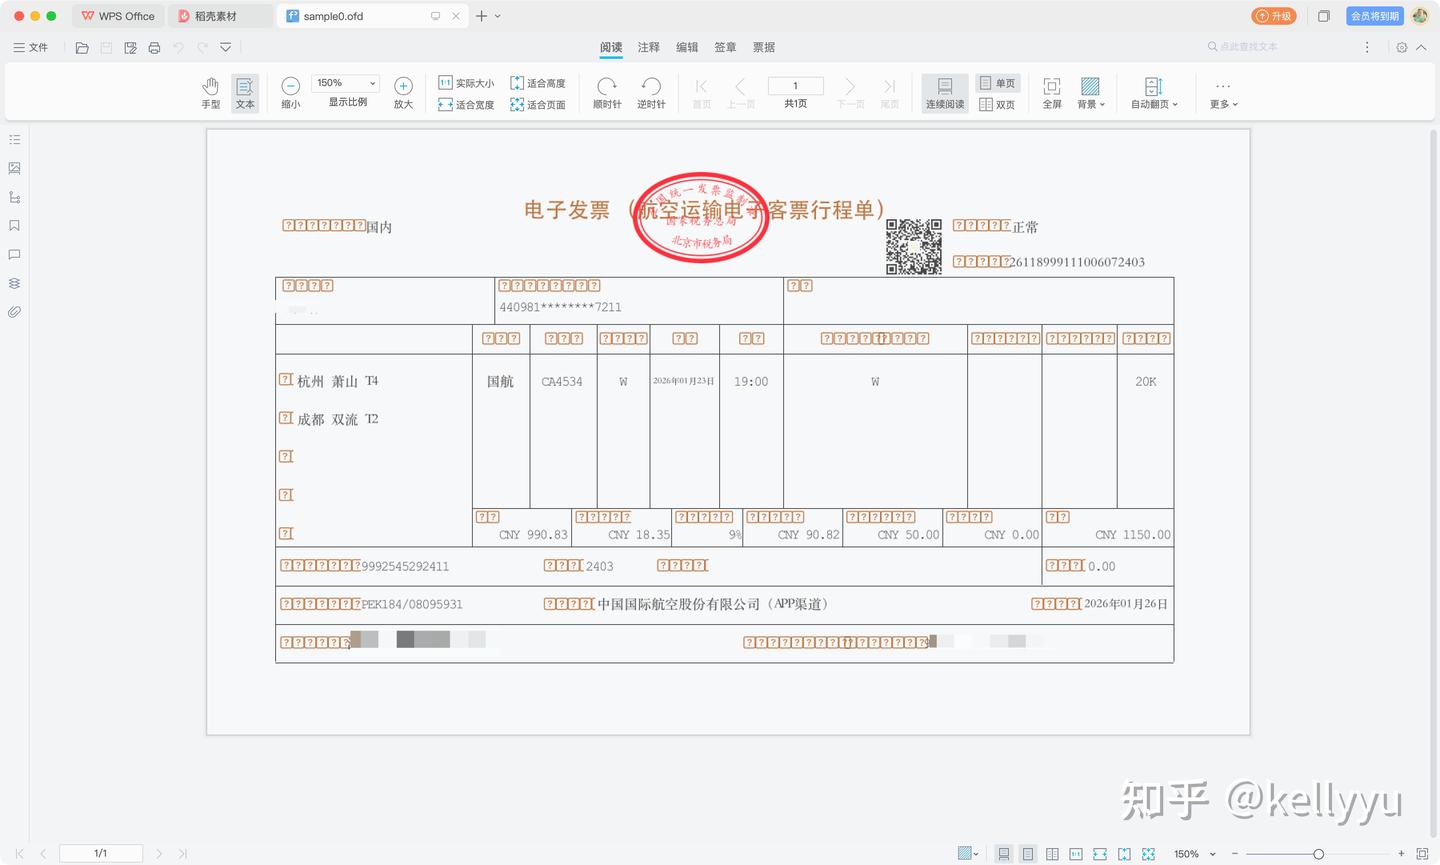Select the text (文本) selection tool

(x=245, y=93)
